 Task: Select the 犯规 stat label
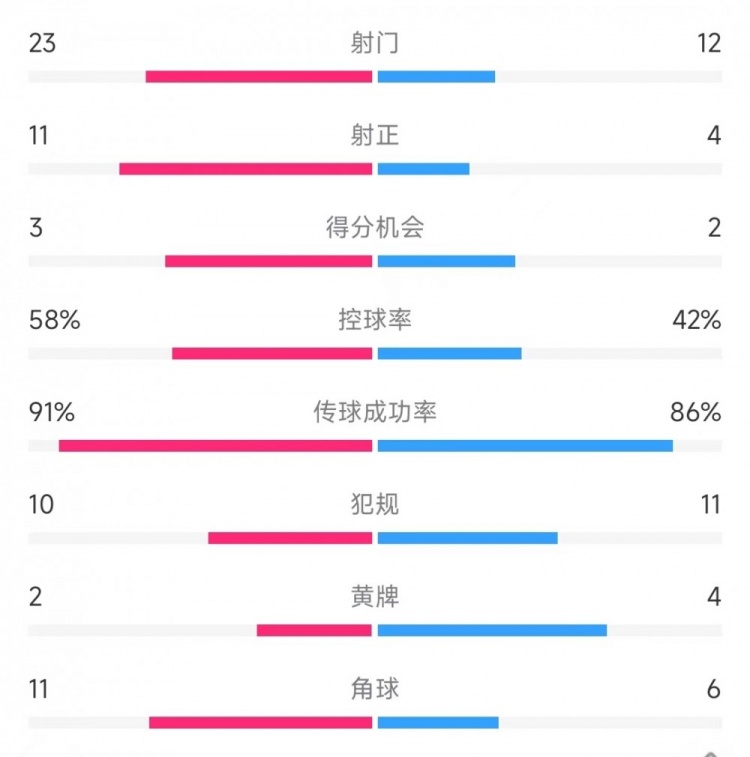click(375, 504)
